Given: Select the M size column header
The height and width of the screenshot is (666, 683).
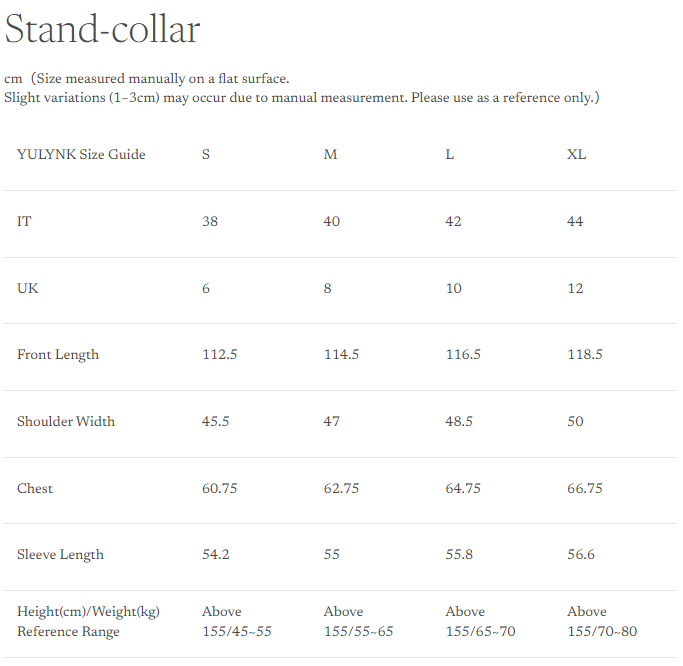Looking at the screenshot, I should click(x=330, y=154).
